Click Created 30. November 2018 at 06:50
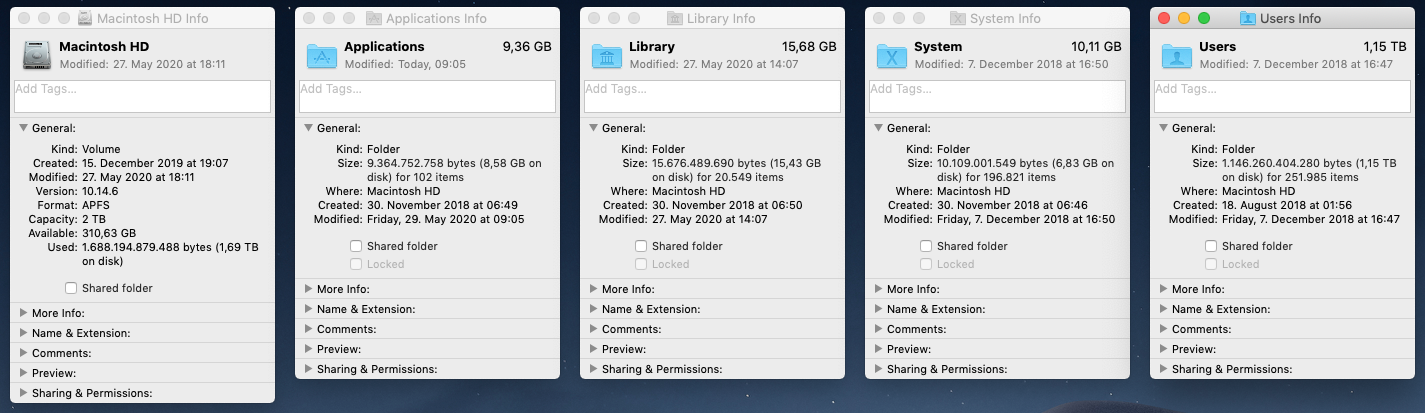The width and height of the screenshot is (1425, 413). [727, 205]
